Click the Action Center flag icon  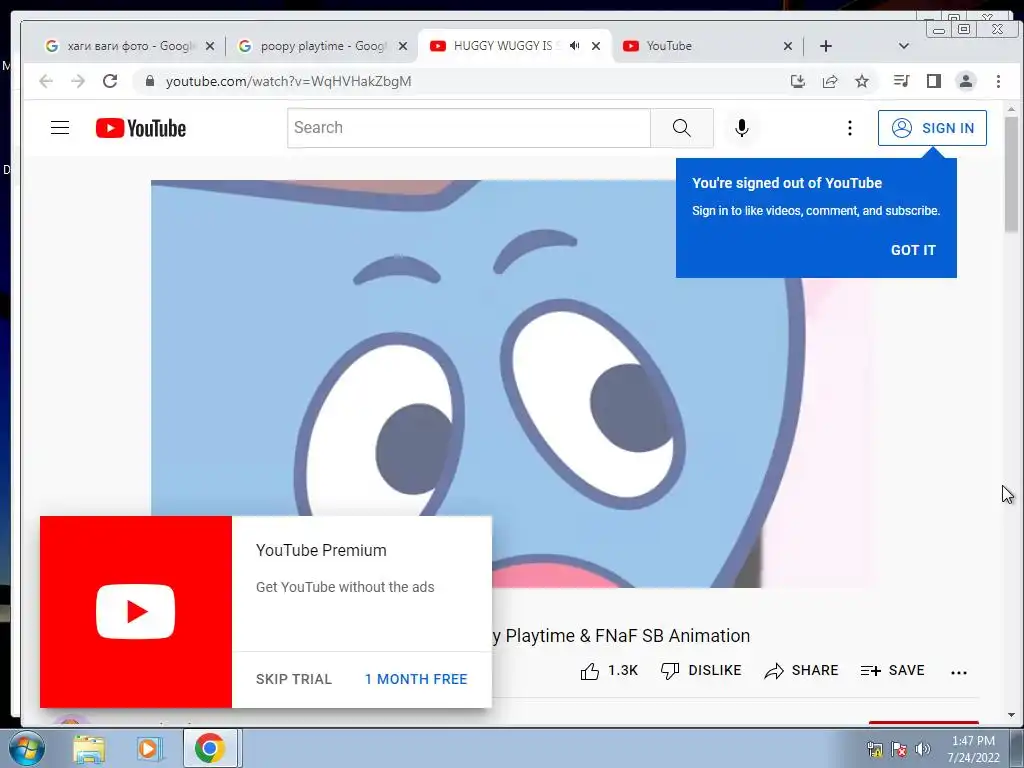click(899, 749)
